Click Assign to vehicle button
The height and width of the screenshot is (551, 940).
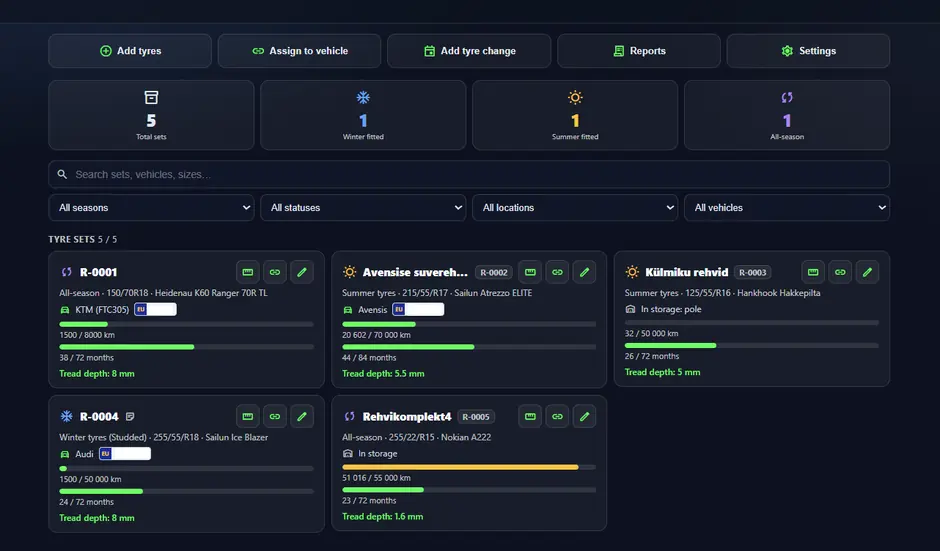tap(300, 51)
